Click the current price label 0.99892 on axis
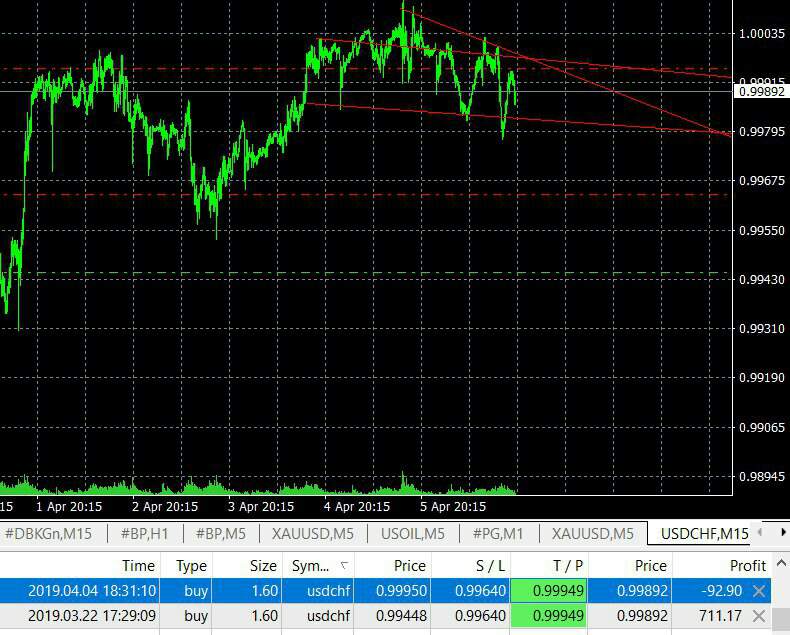The image size is (790, 635). (761, 91)
